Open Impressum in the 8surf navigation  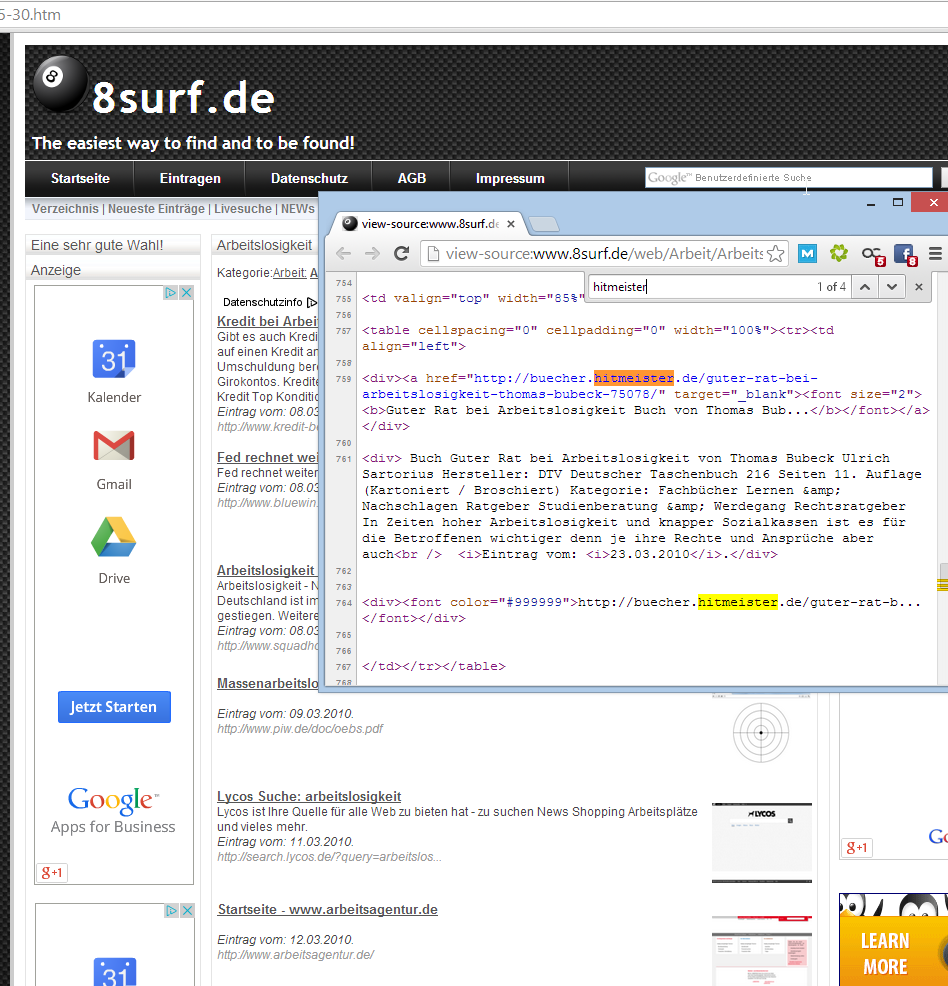coord(510,179)
